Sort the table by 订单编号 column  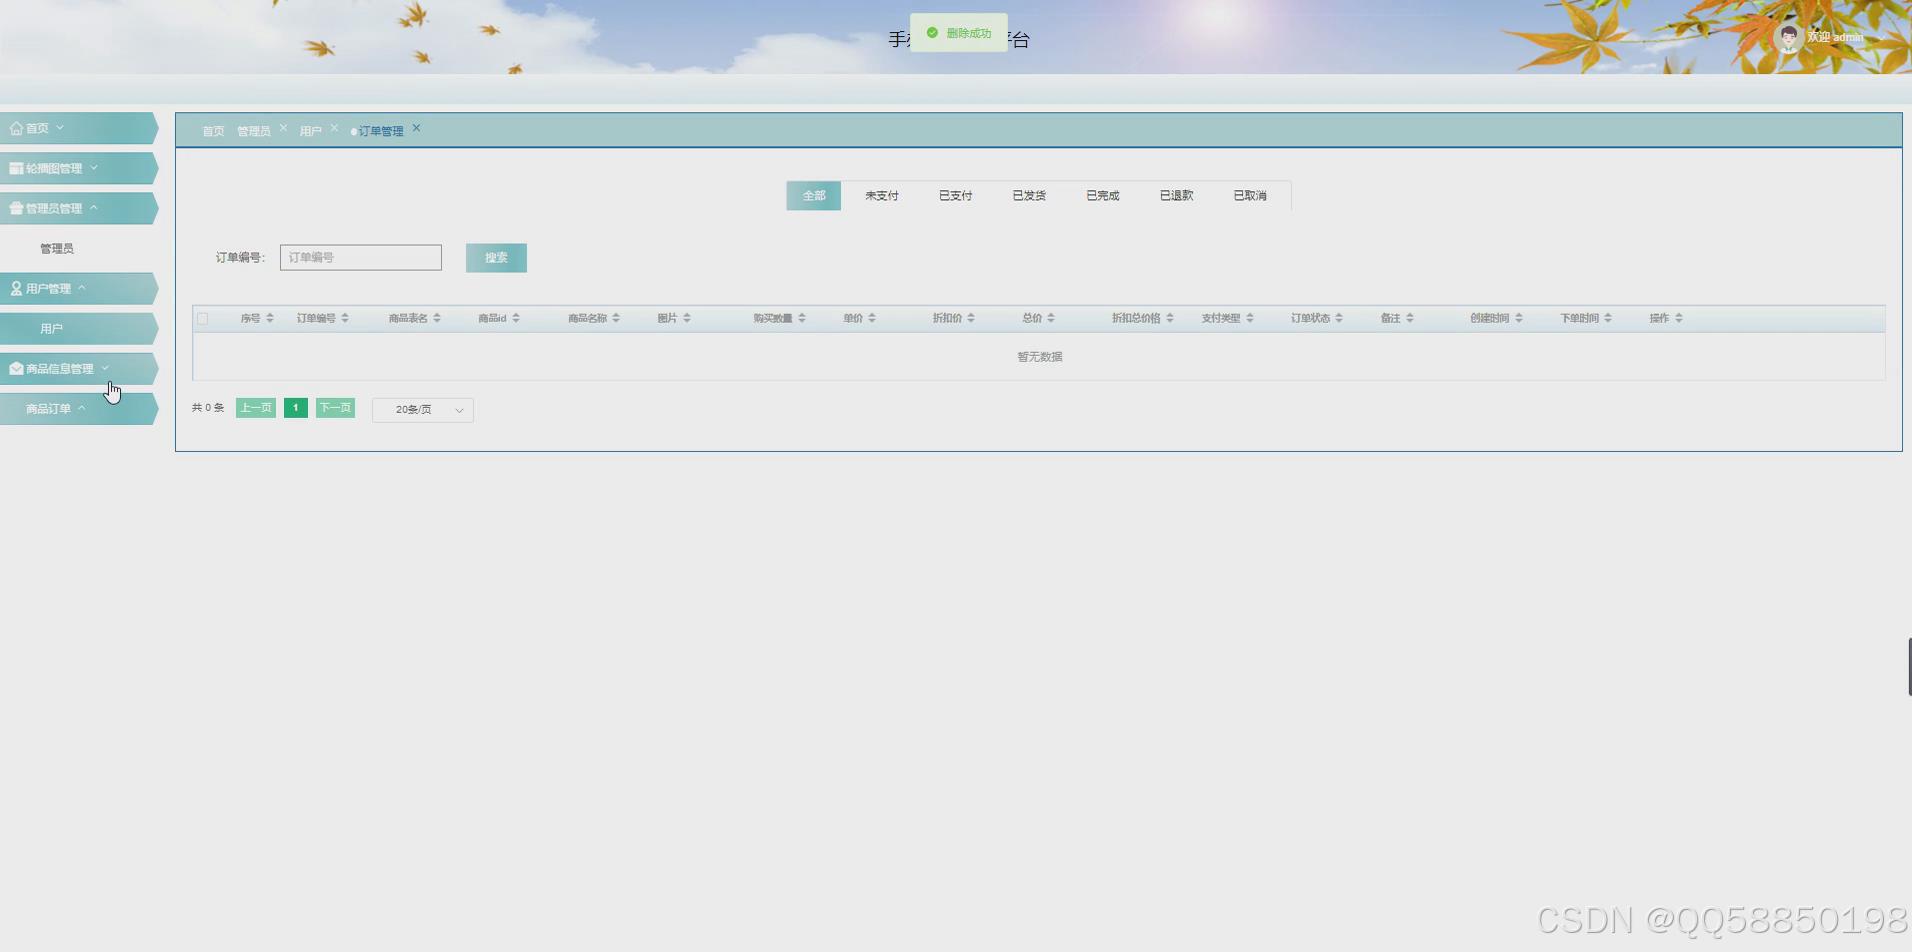pyautogui.click(x=347, y=317)
